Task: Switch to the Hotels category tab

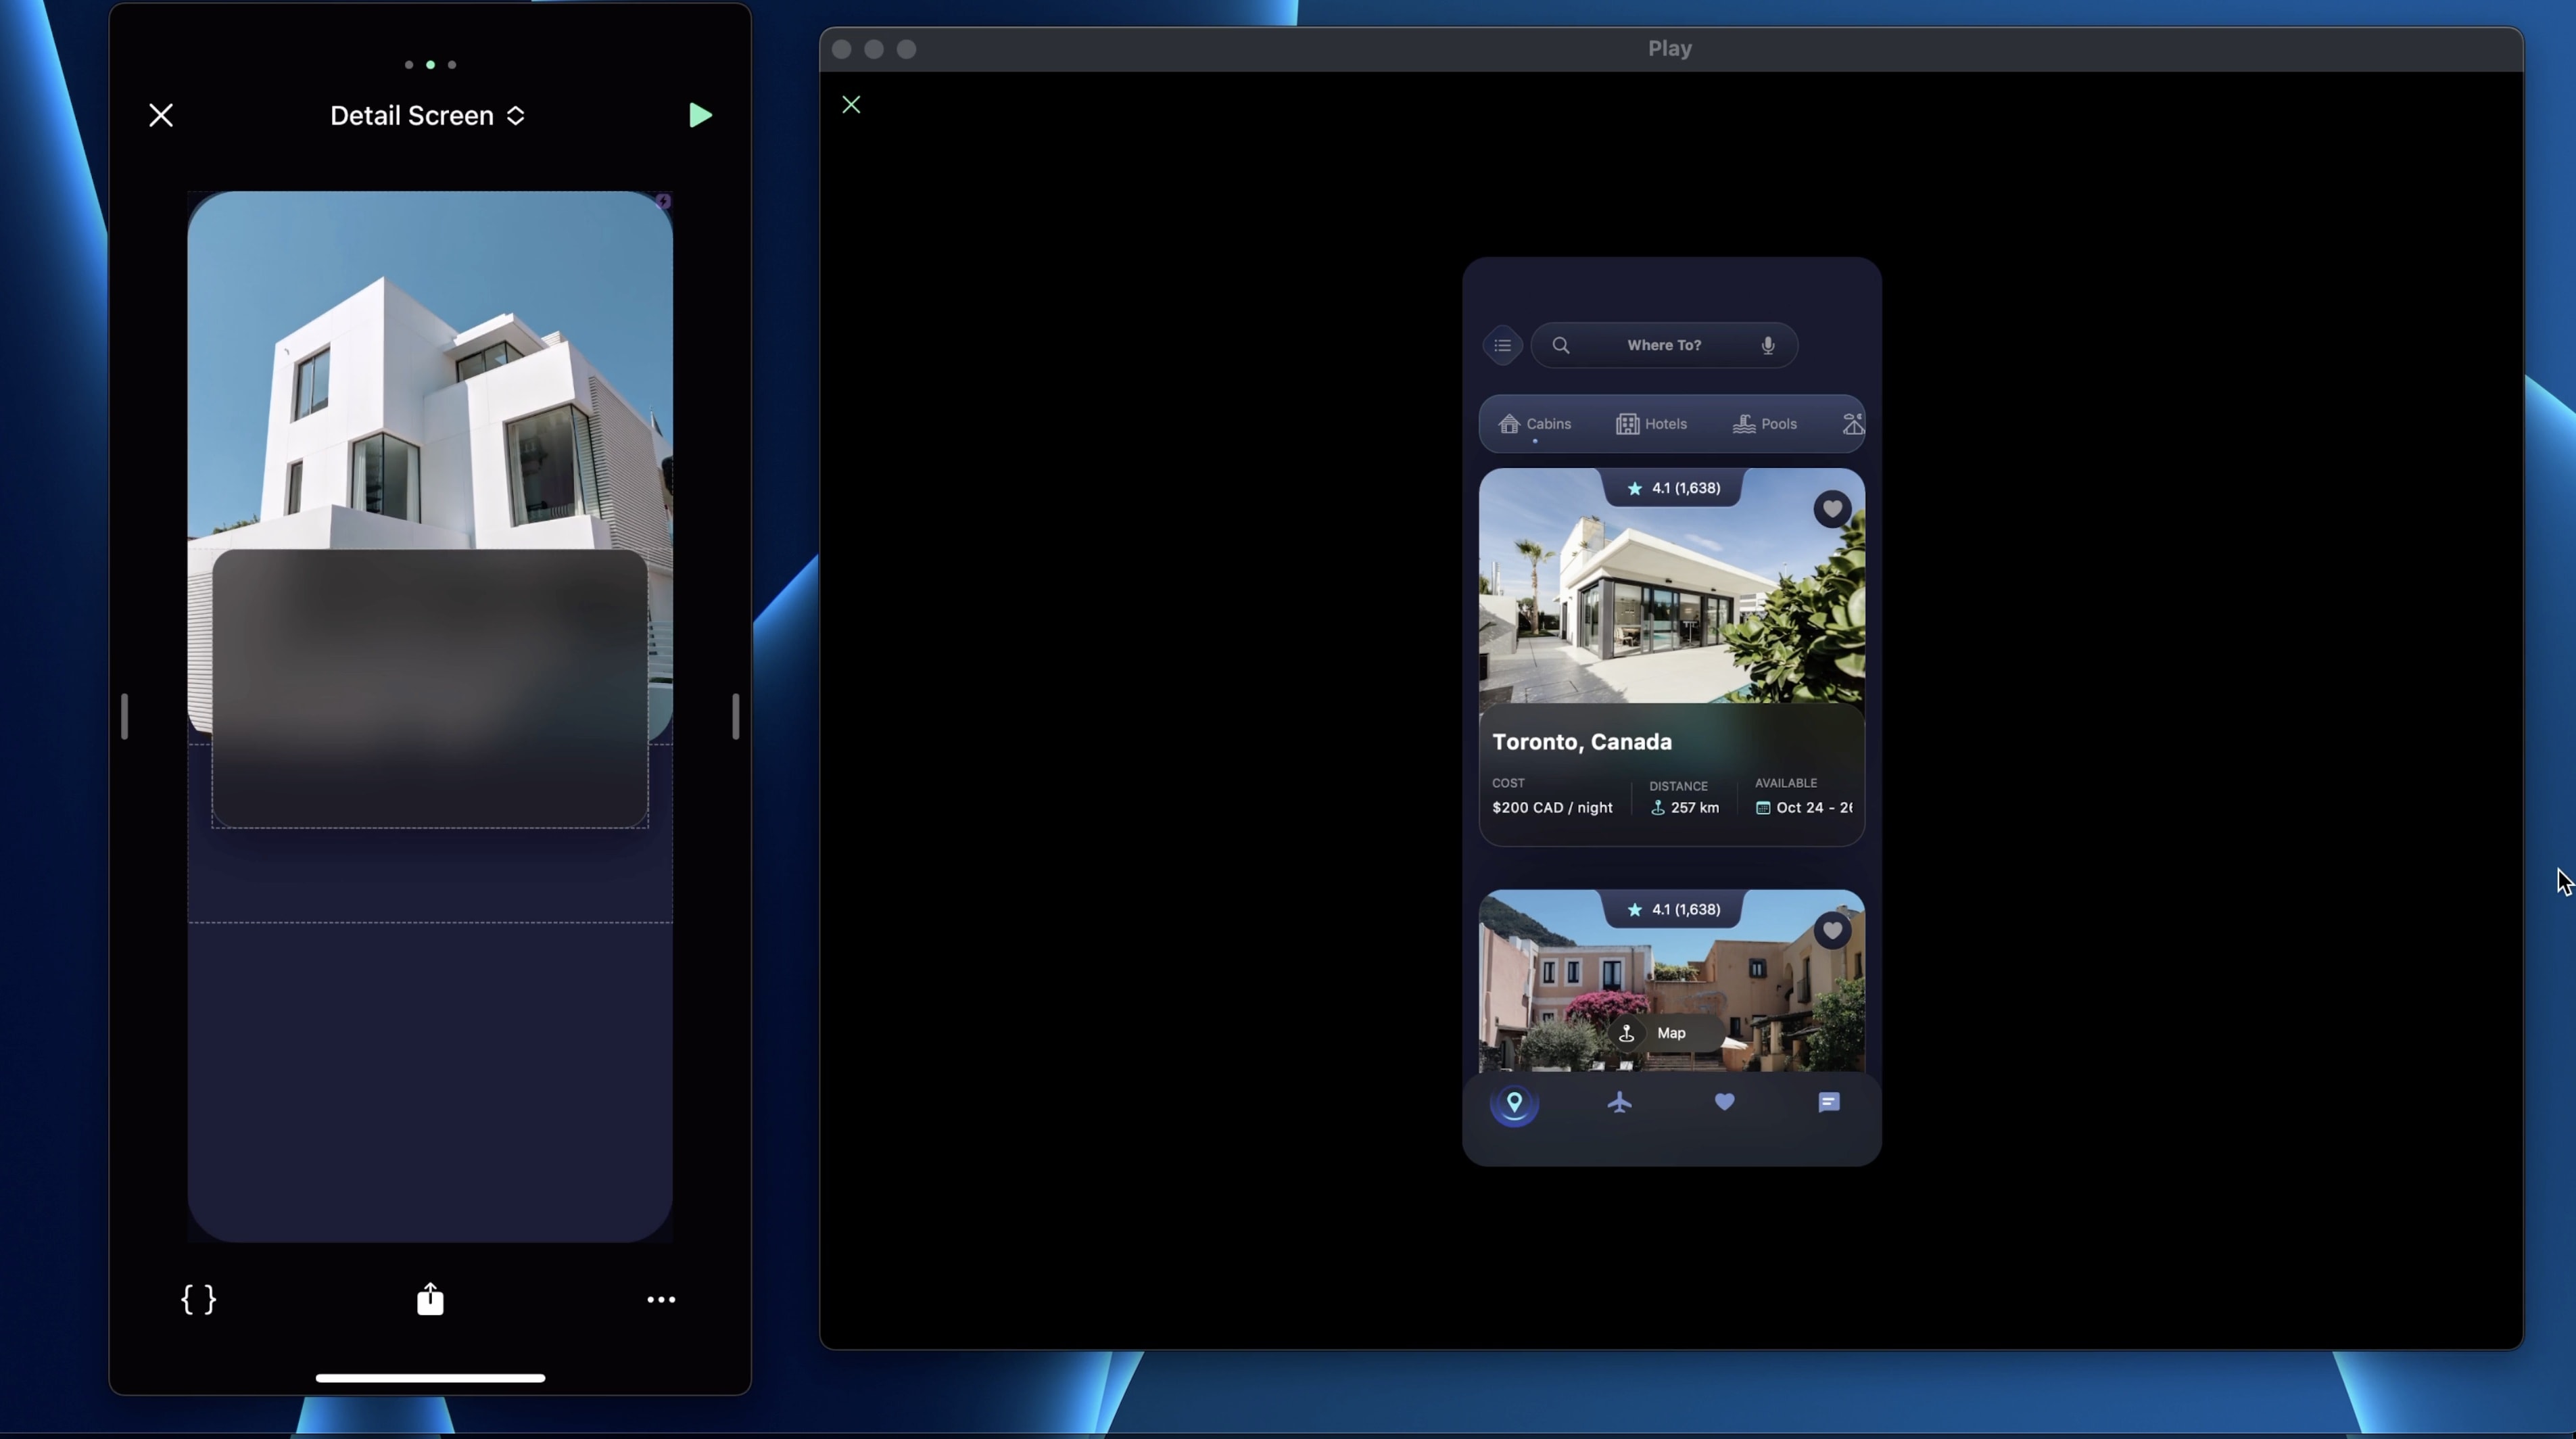Action: [x=1652, y=424]
